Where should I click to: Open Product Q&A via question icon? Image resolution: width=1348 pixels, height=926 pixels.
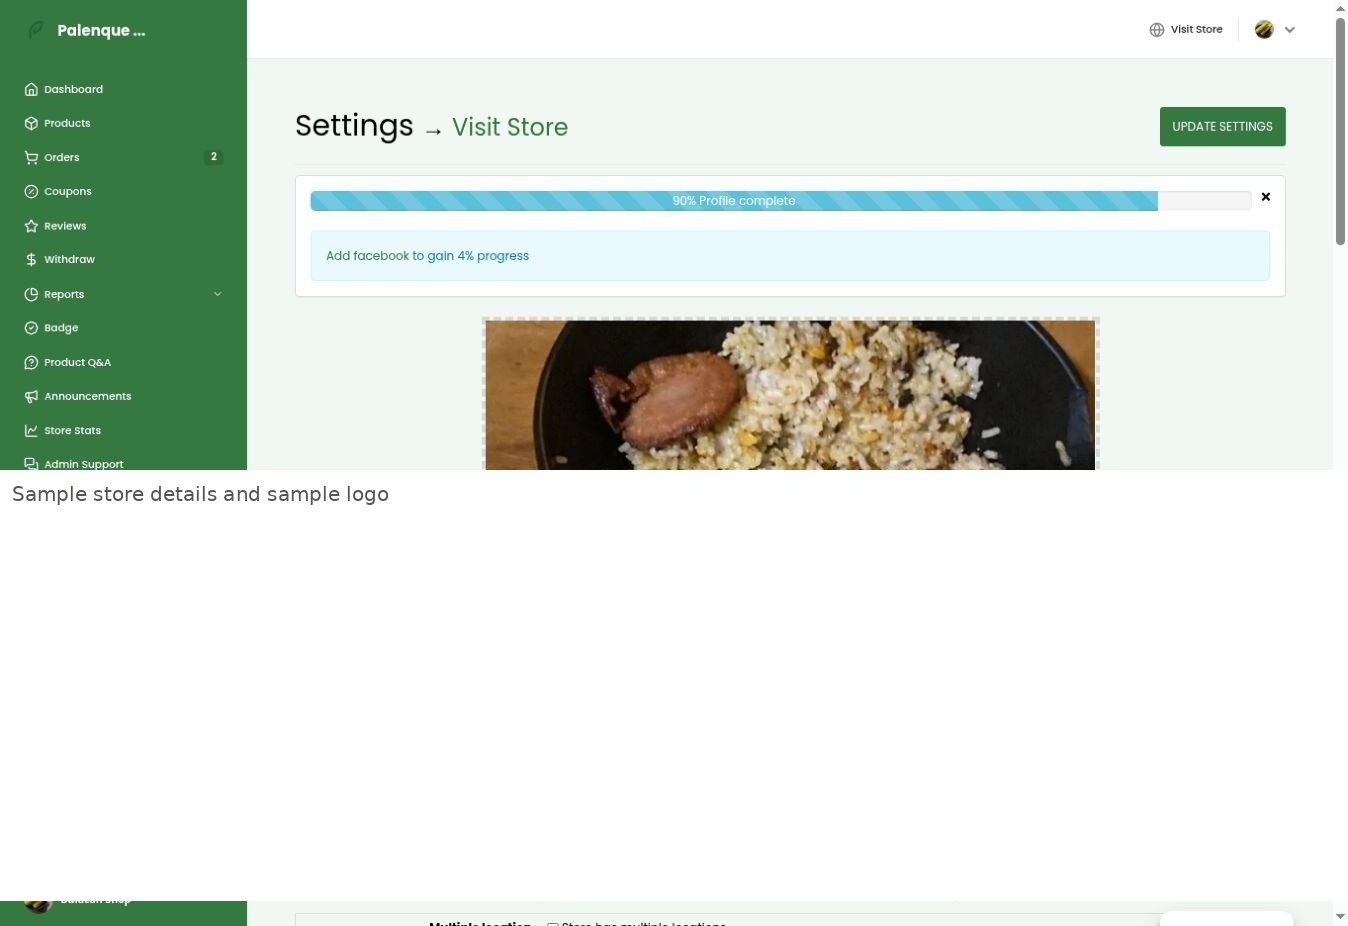pos(31,362)
